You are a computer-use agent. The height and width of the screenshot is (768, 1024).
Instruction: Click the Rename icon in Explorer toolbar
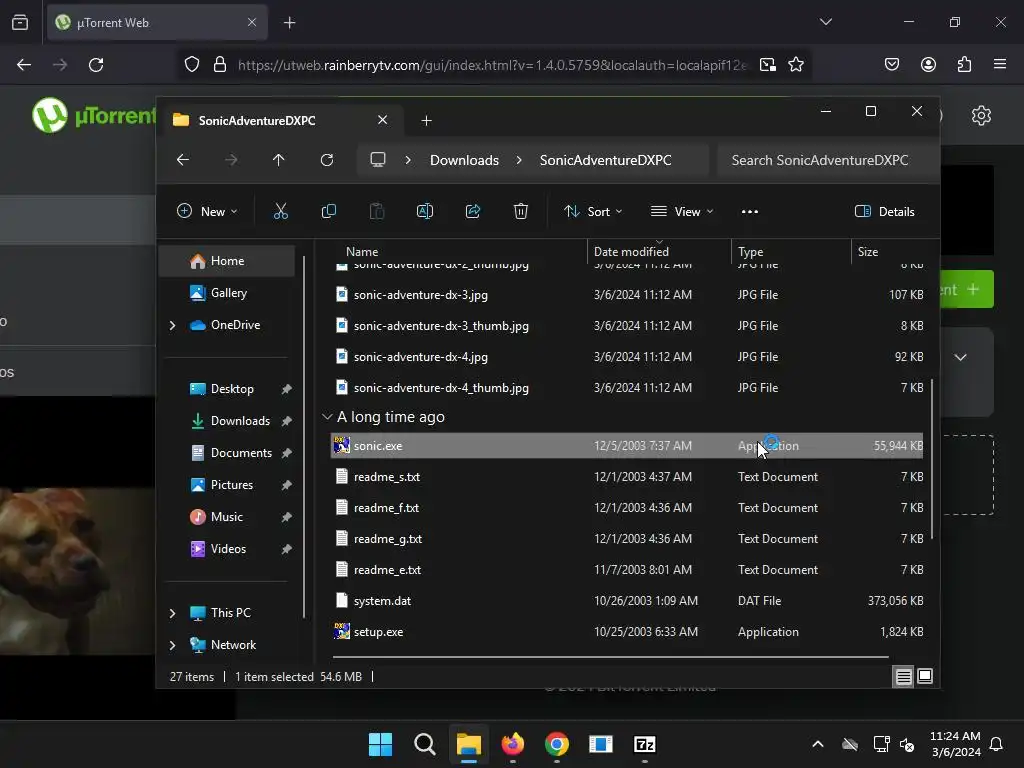424,211
